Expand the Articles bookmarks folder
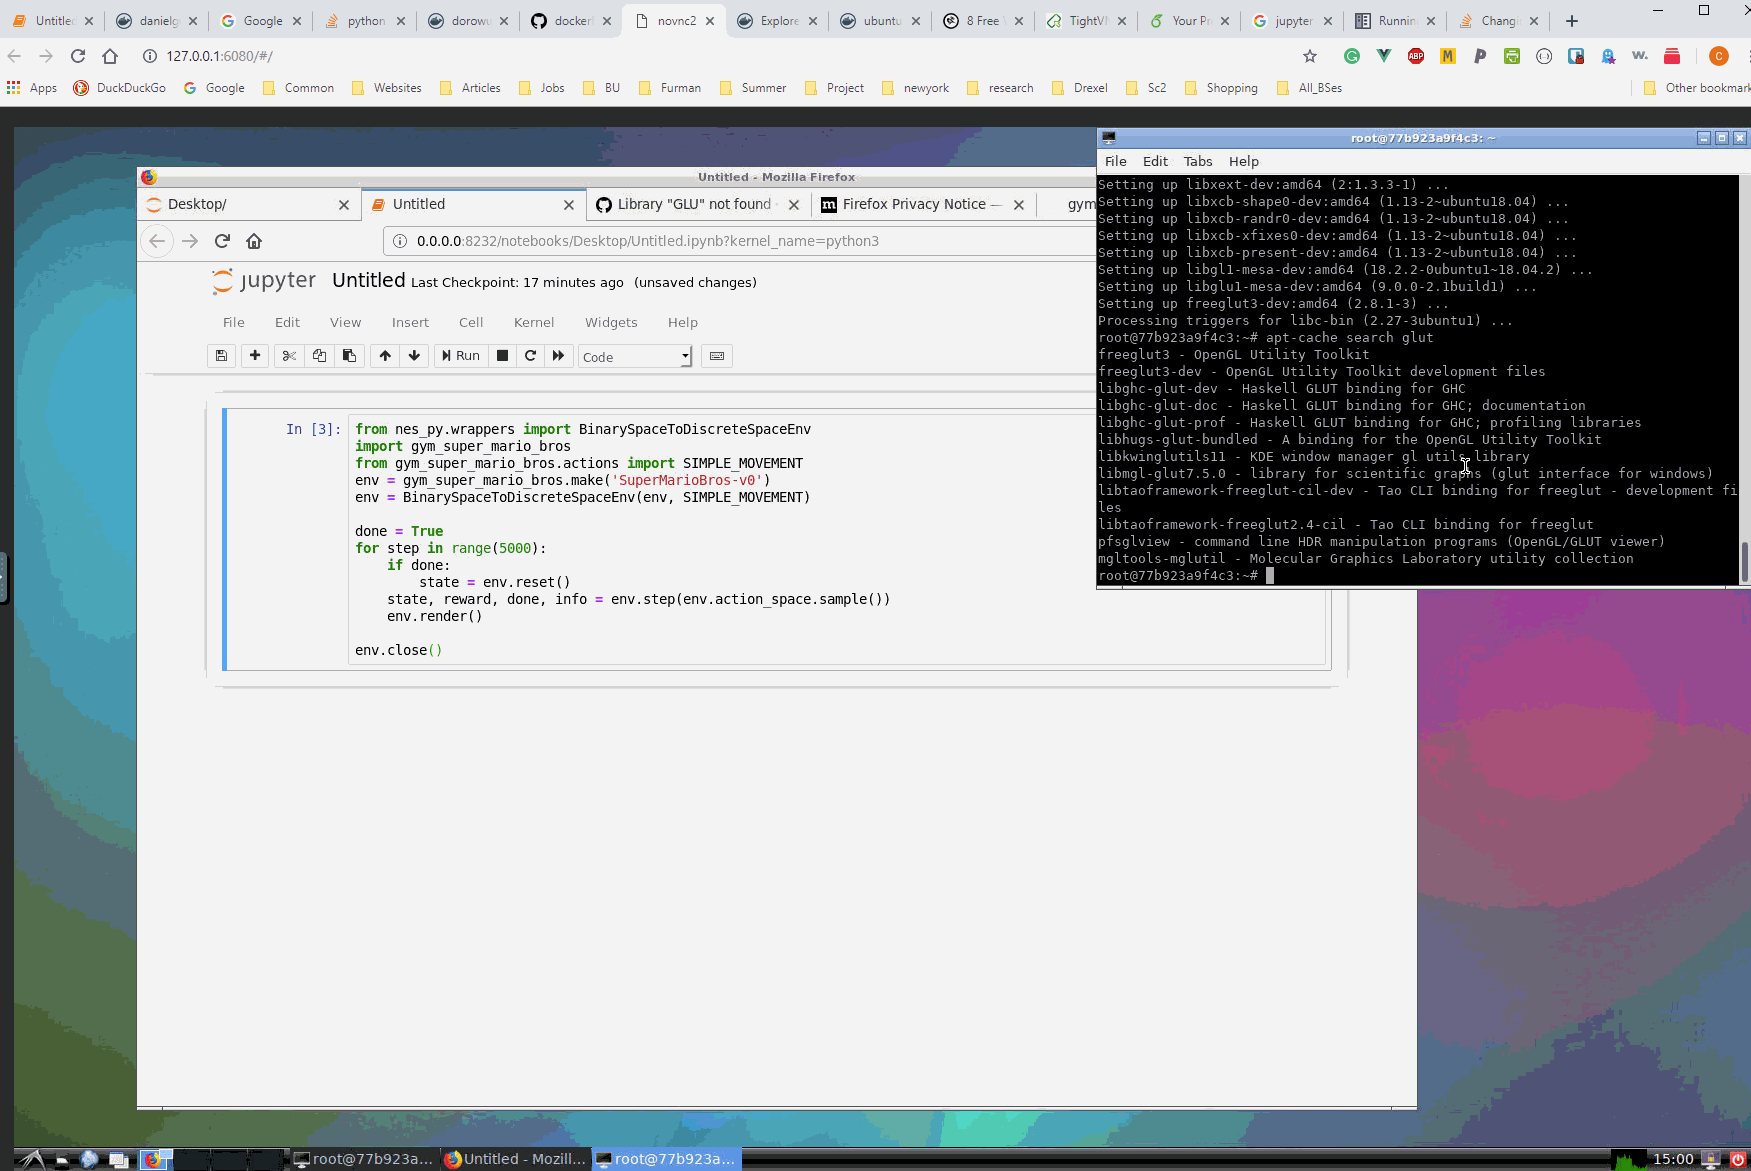 [x=470, y=88]
